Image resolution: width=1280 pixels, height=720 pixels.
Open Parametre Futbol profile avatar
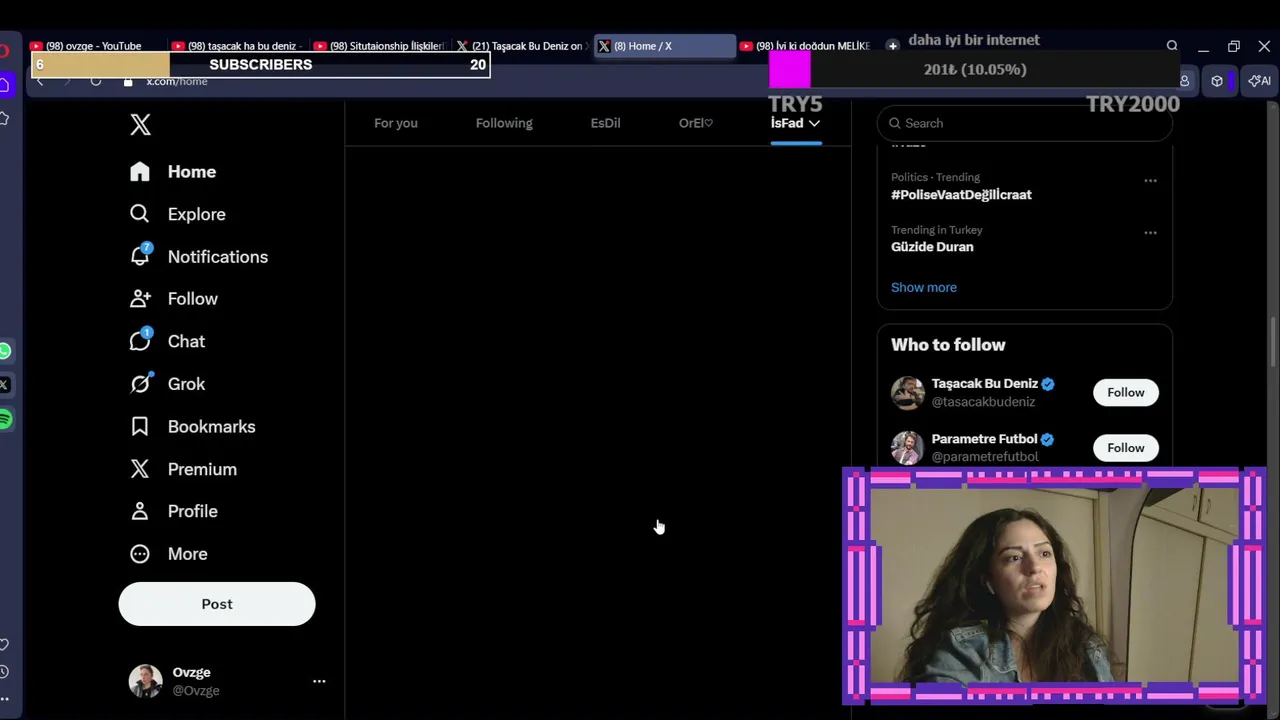(908, 447)
